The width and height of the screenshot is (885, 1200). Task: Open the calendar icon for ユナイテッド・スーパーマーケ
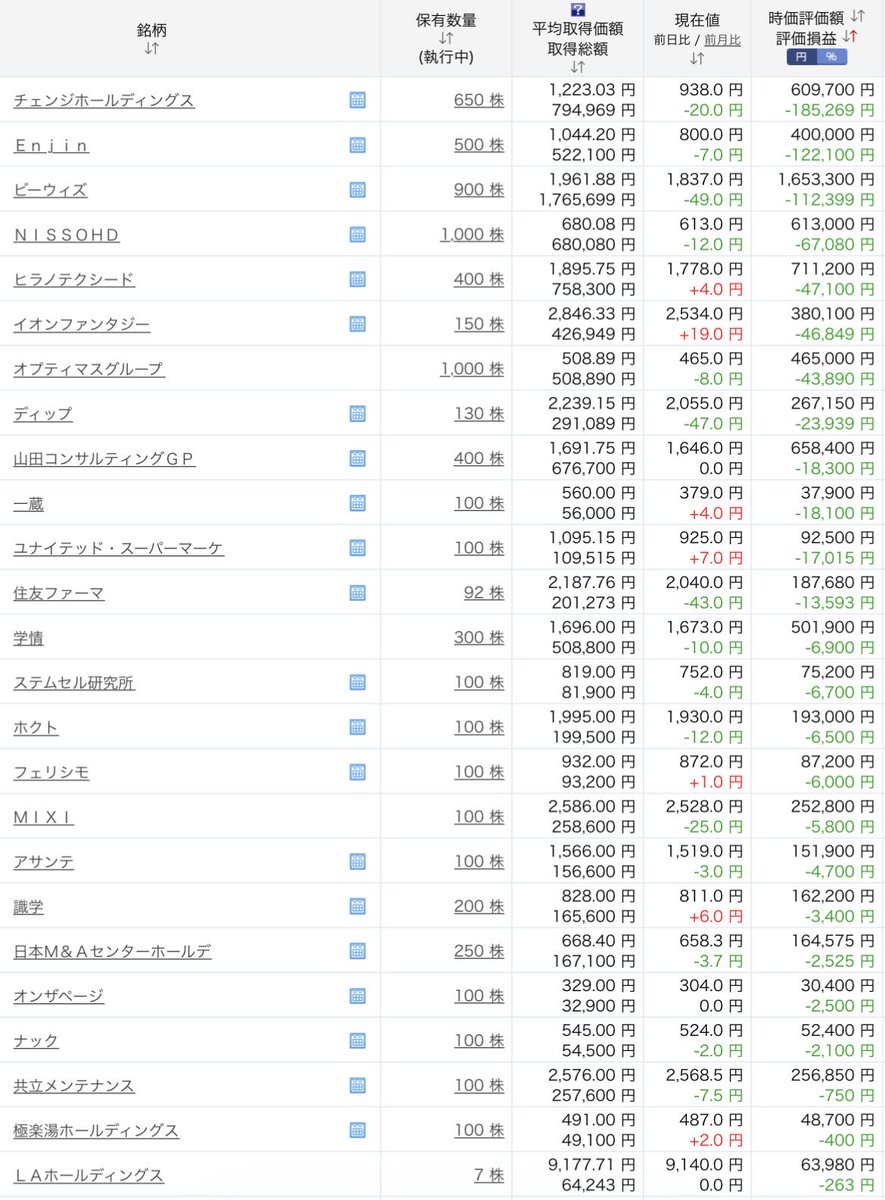pyautogui.click(x=357, y=548)
